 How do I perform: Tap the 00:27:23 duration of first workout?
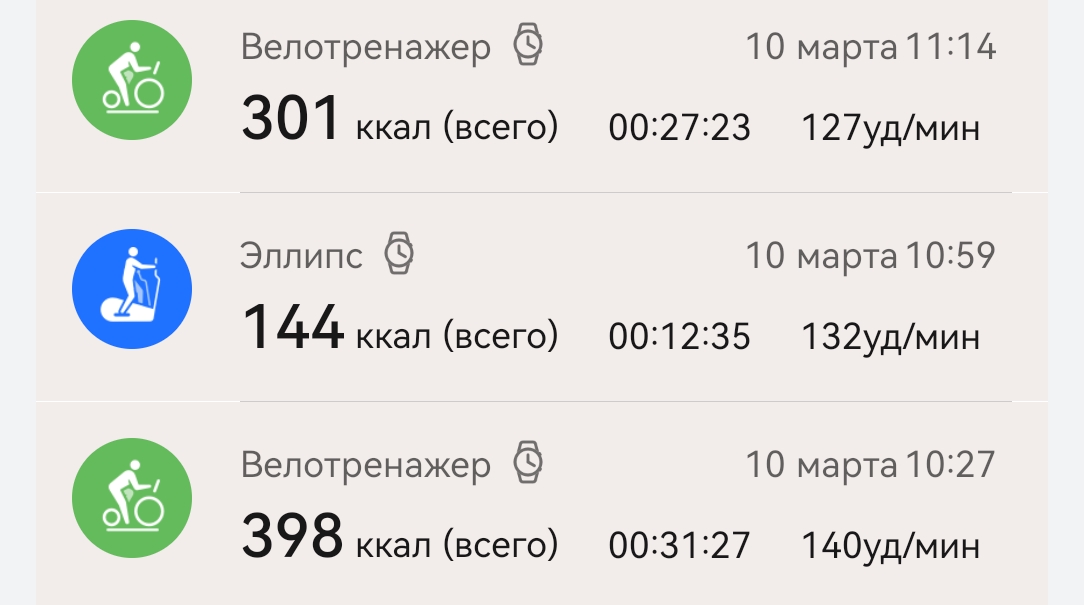click(679, 128)
